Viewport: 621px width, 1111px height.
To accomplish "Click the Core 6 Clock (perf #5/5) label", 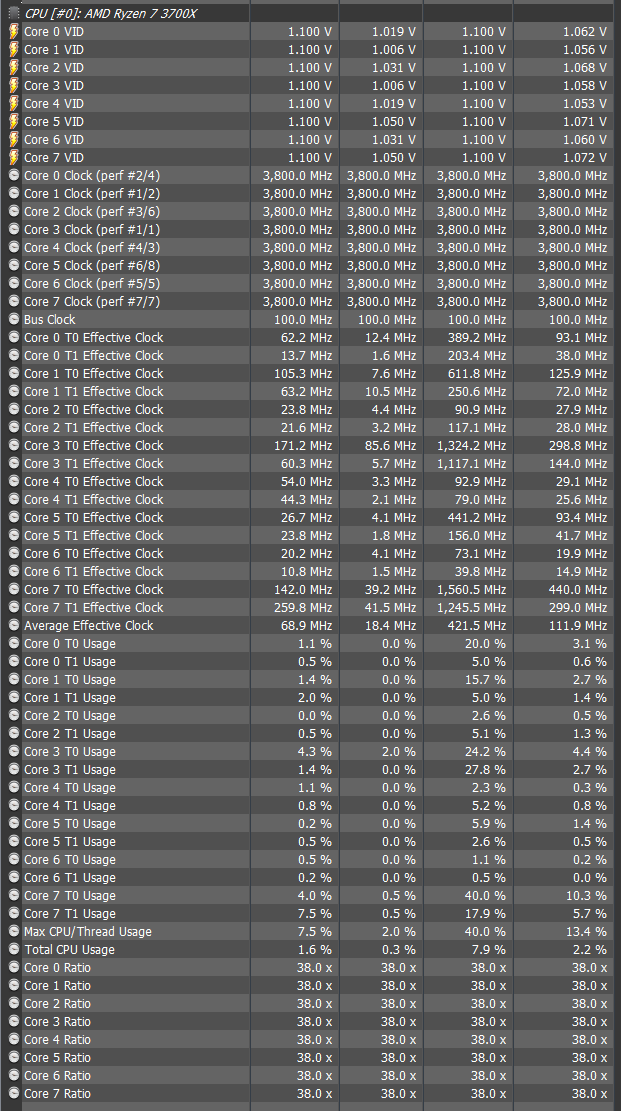I will pos(91,283).
